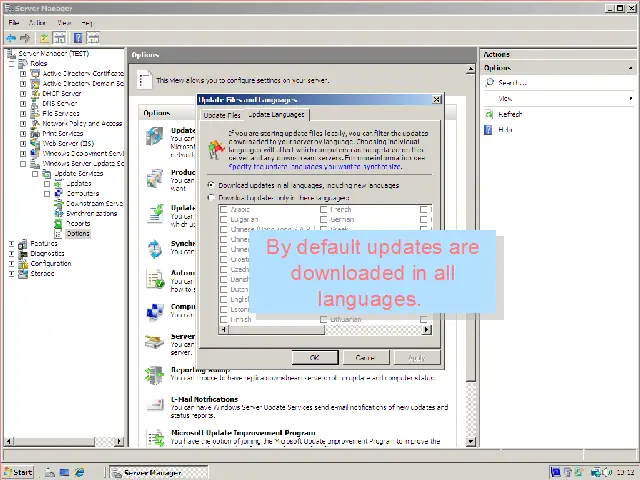640x480 pixels.
Task: Tick the Arabic language checkbox
Action: tap(223, 209)
